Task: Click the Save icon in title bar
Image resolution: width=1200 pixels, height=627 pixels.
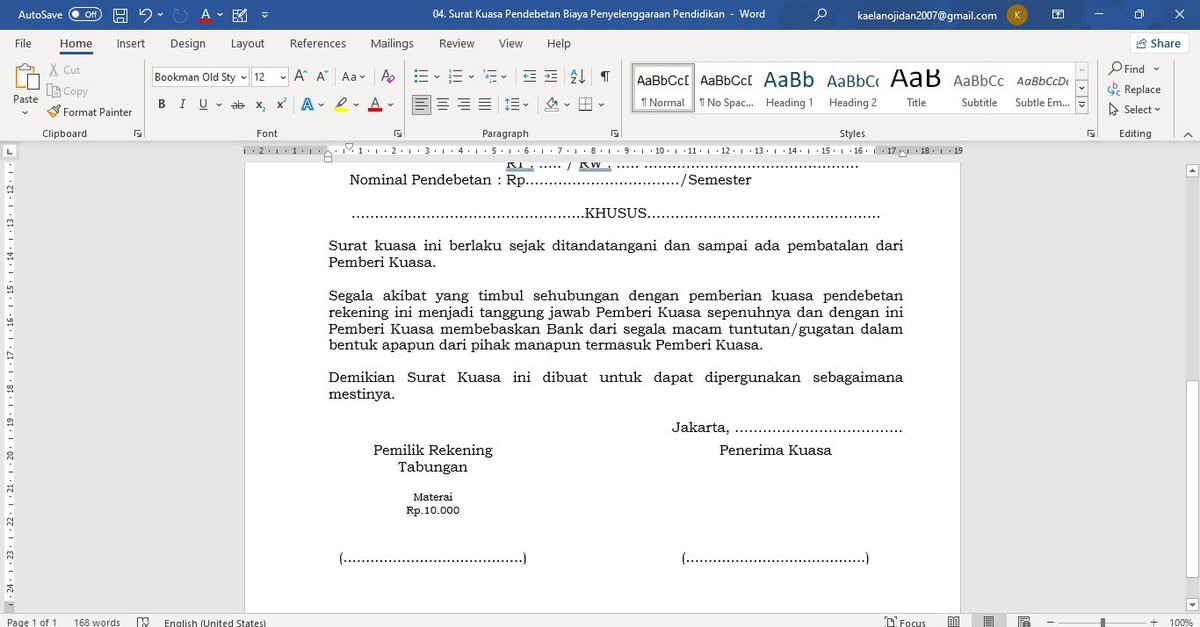Action: point(120,15)
